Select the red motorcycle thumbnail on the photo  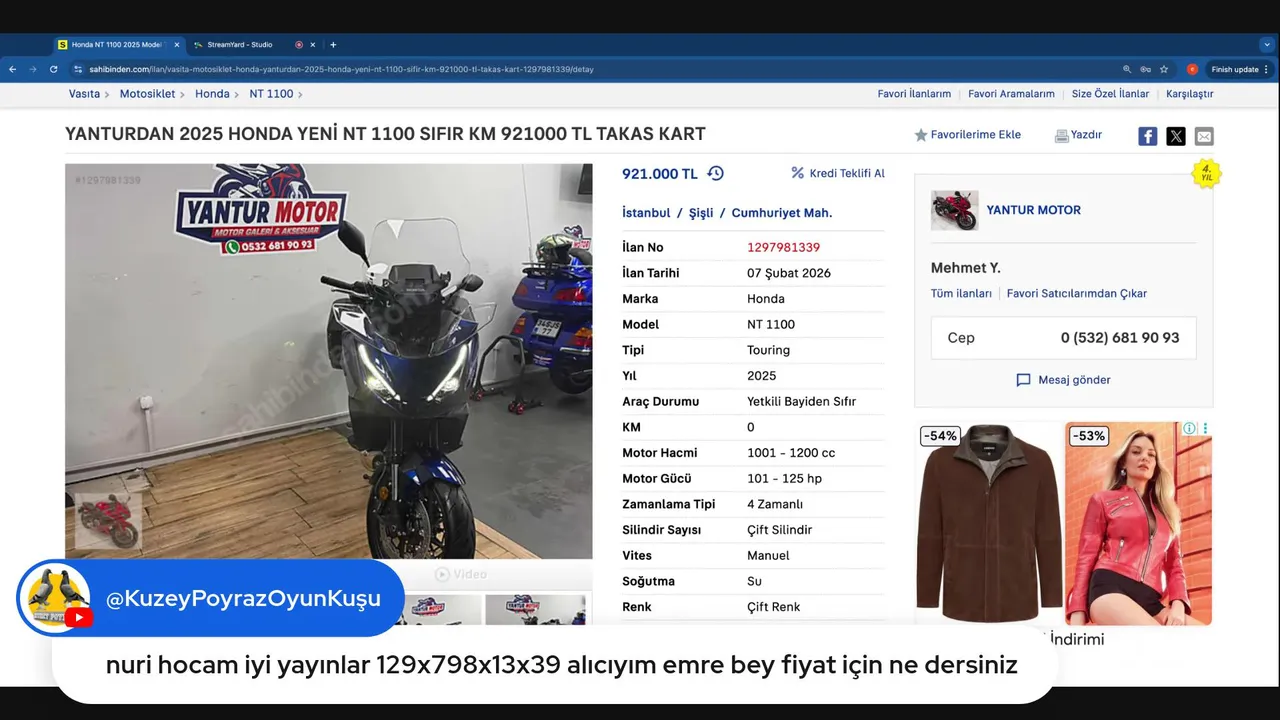click(108, 519)
